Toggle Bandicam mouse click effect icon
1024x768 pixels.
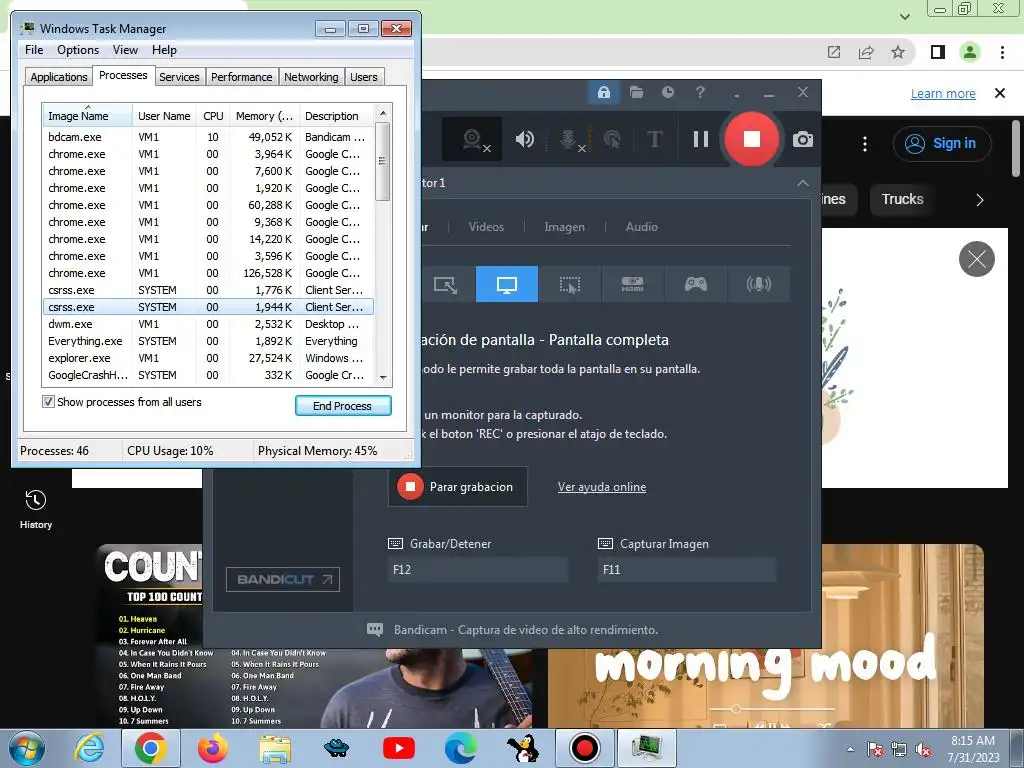tap(612, 139)
